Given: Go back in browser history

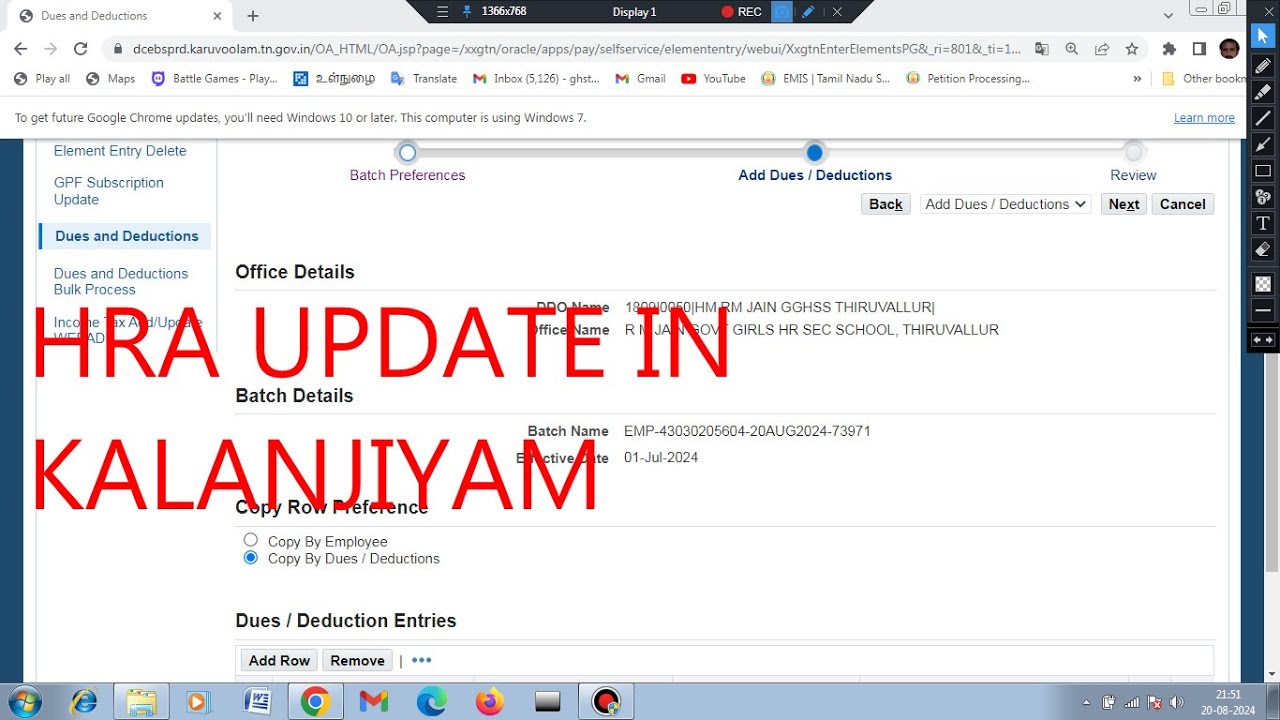Looking at the screenshot, I should 21,49.
